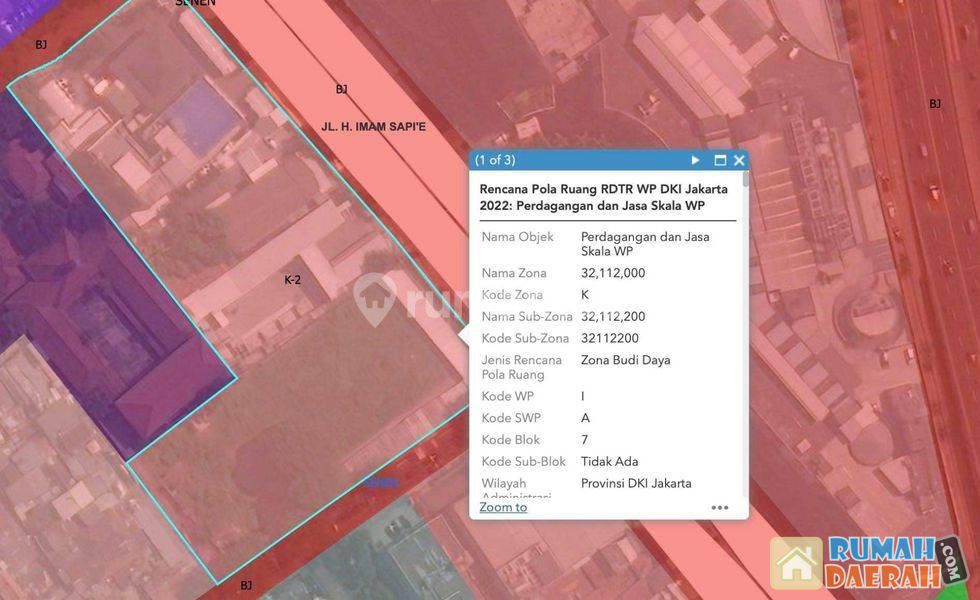This screenshot has width=980, height=600.
Task: Maximize the feature info popup
Action: (x=720, y=160)
